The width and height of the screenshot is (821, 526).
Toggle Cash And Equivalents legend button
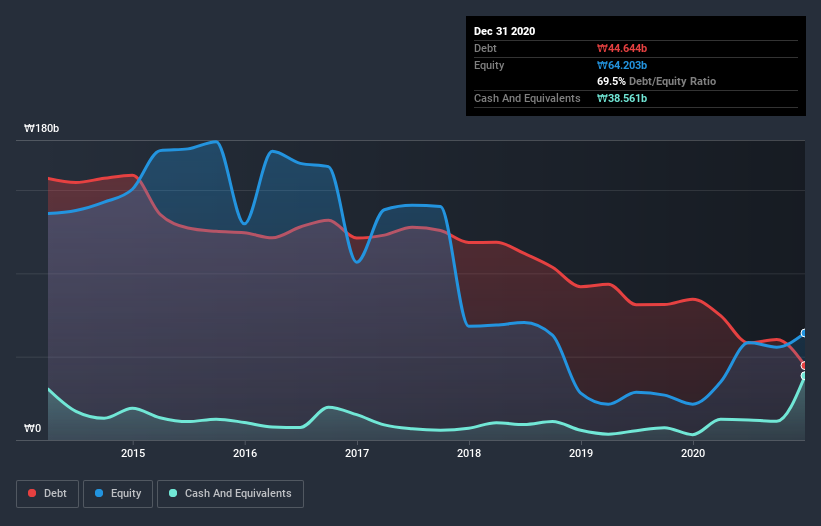coord(230,494)
